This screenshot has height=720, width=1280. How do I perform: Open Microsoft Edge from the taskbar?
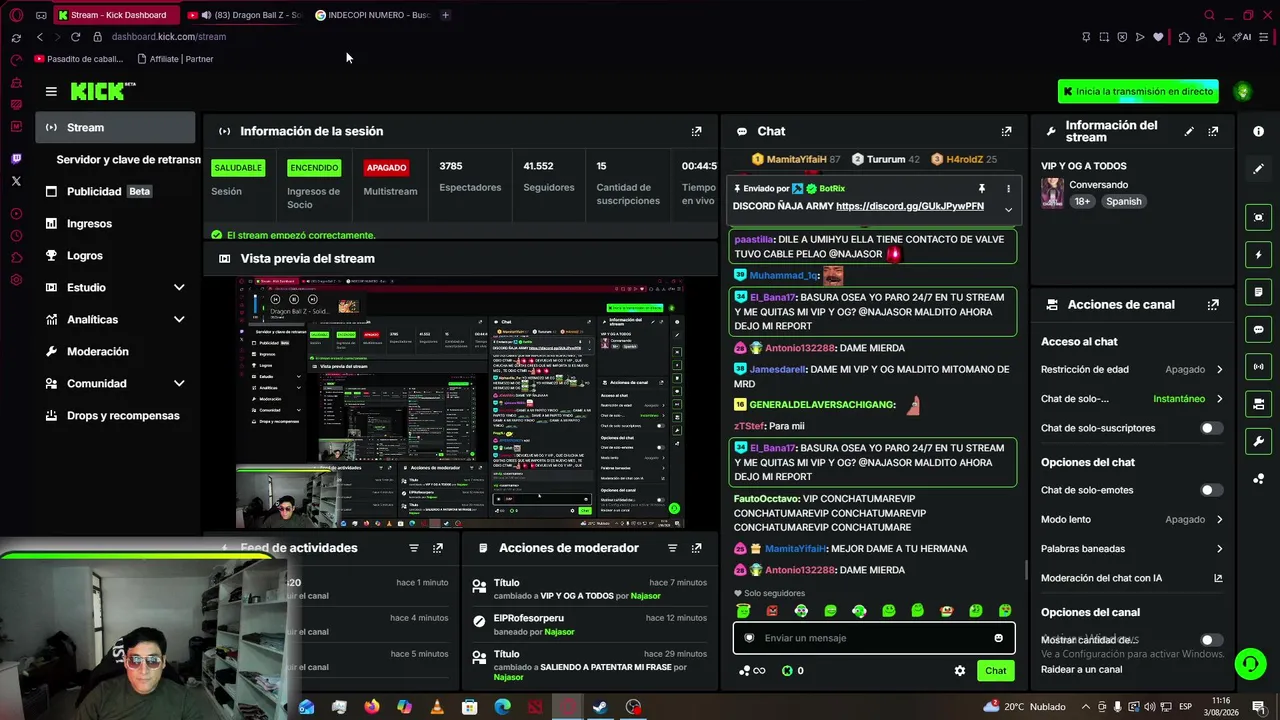click(x=502, y=707)
